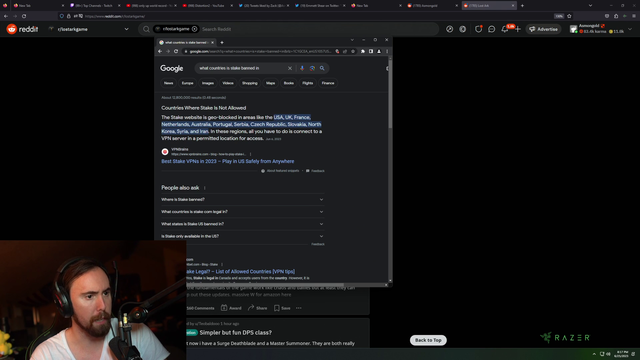This screenshot has height=360, width=640.
Task: Select the Finance filter chip
Action: pyautogui.click(x=328, y=83)
